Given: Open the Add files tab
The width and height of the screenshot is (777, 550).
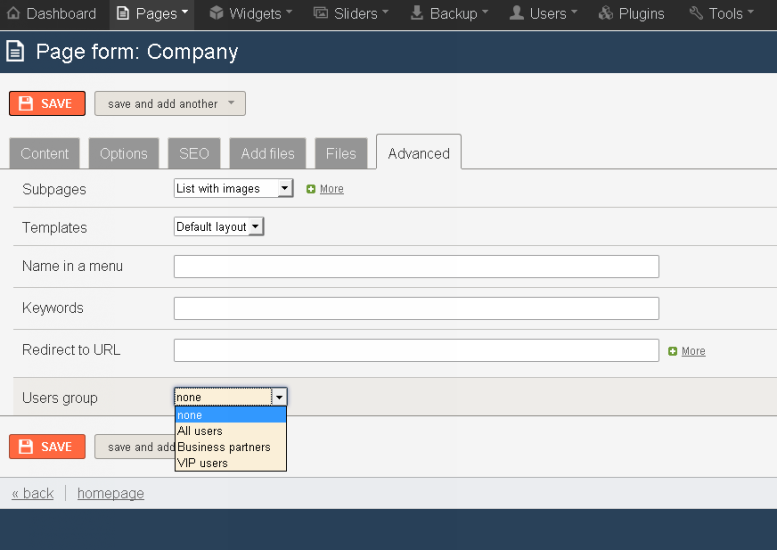Looking at the screenshot, I should [x=268, y=154].
